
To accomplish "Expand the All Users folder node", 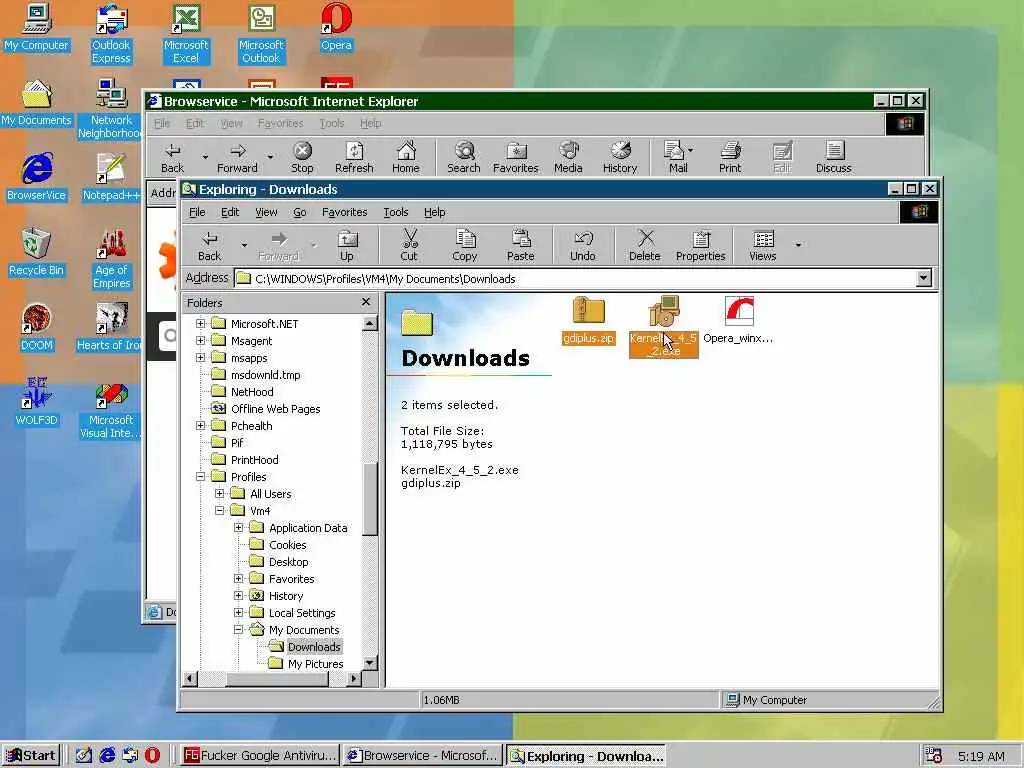I will pos(219,494).
